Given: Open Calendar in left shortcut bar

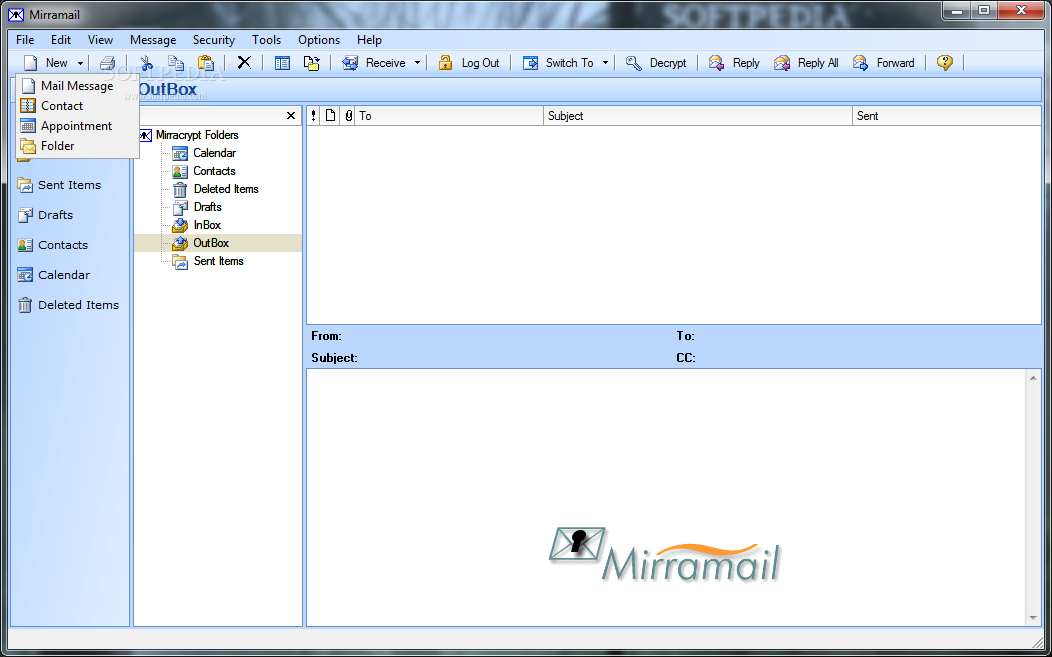Looking at the screenshot, I should click(54, 275).
